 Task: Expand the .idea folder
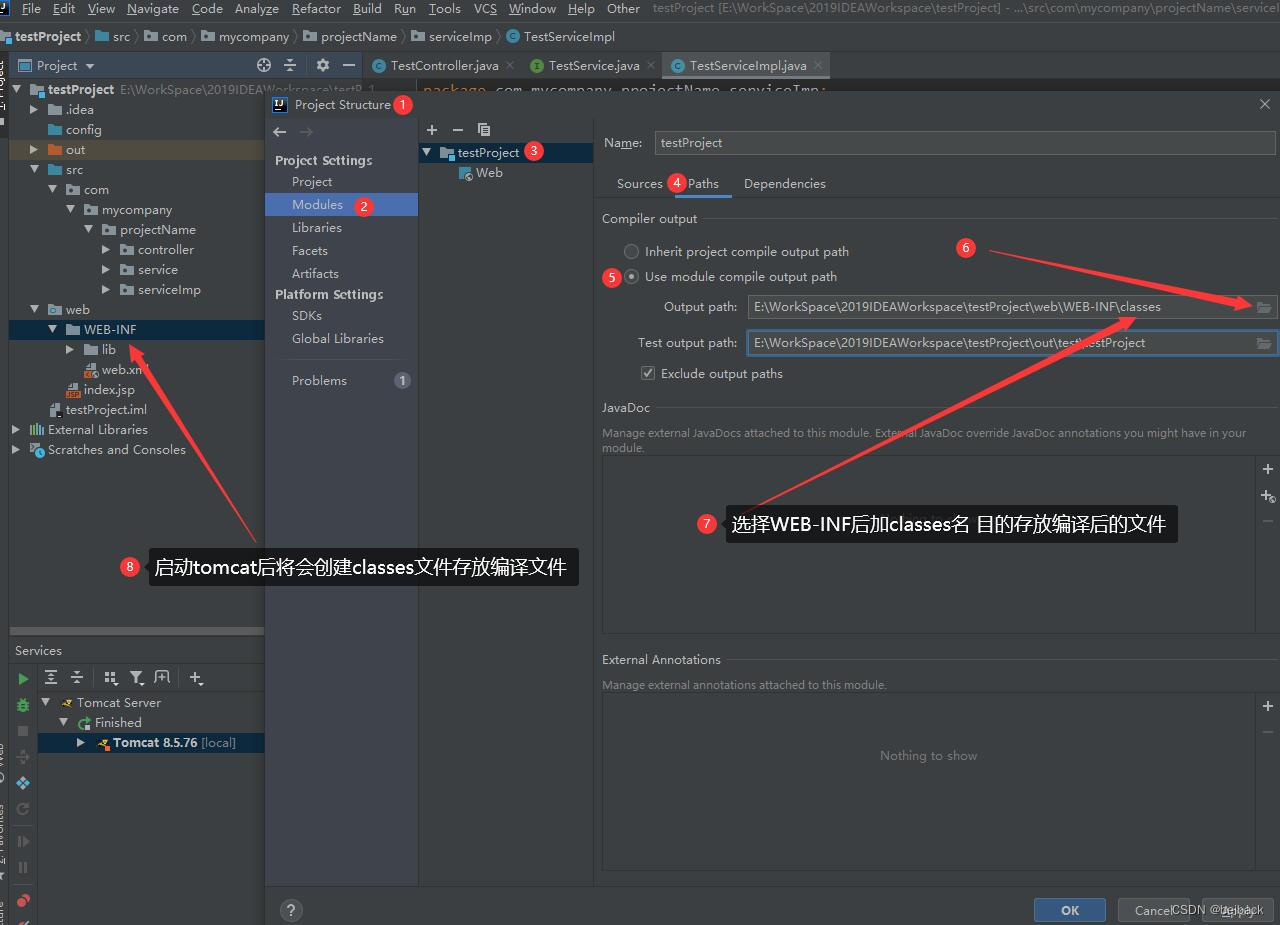click(x=35, y=110)
